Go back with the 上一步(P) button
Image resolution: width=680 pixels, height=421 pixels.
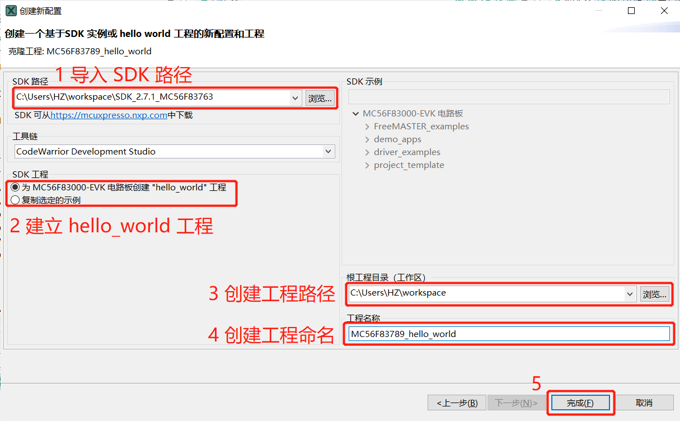457,403
